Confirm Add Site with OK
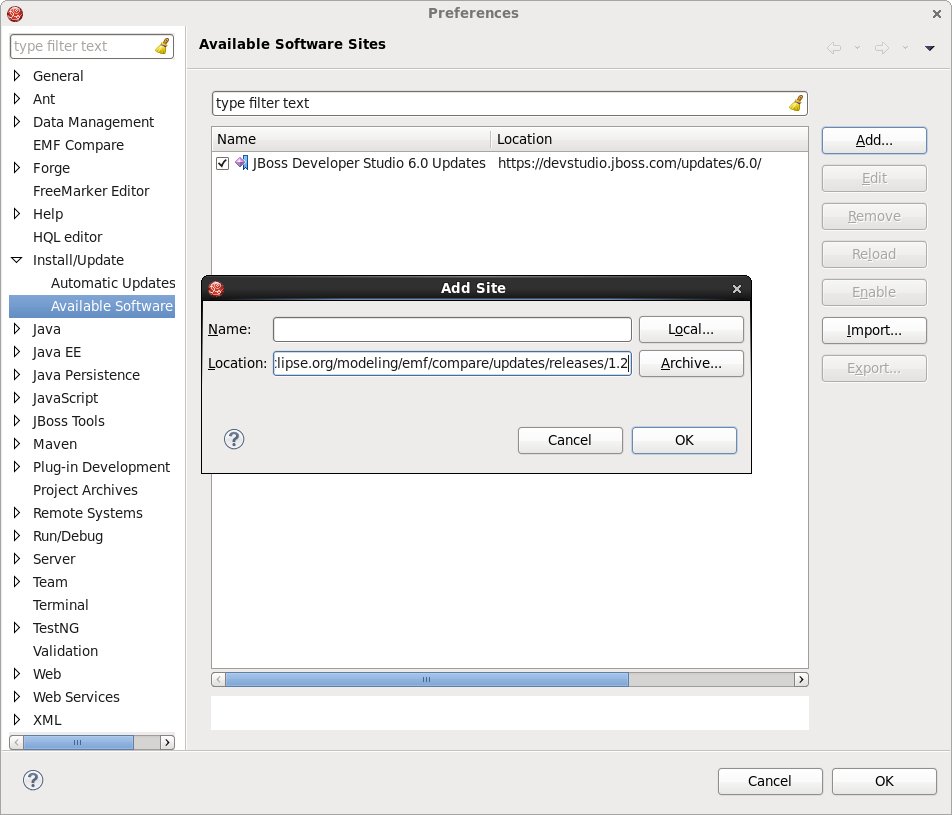This screenshot has height=815, width=952. click(684, 440)
